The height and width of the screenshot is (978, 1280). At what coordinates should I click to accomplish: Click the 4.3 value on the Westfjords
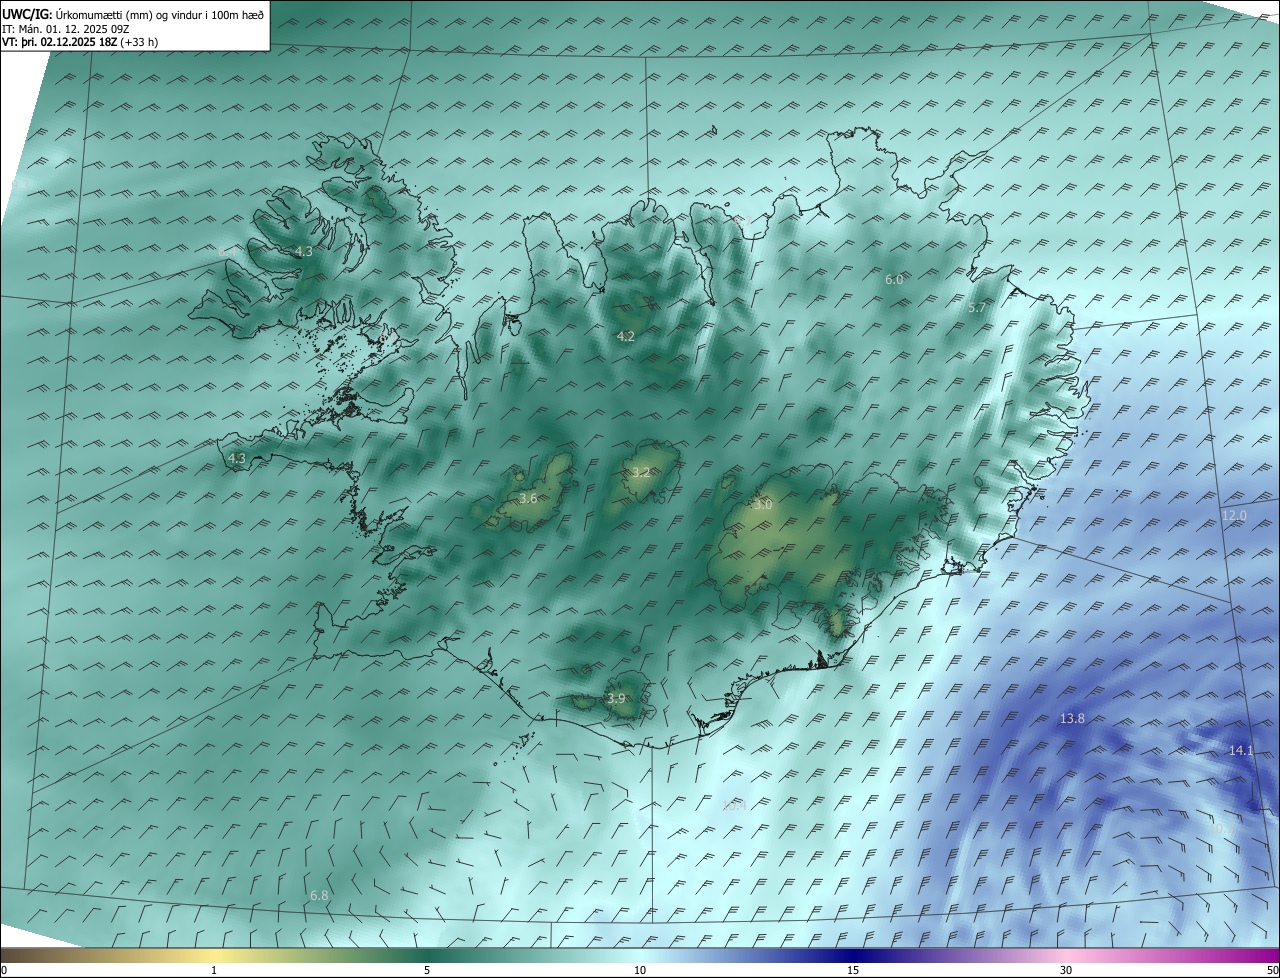304,252
